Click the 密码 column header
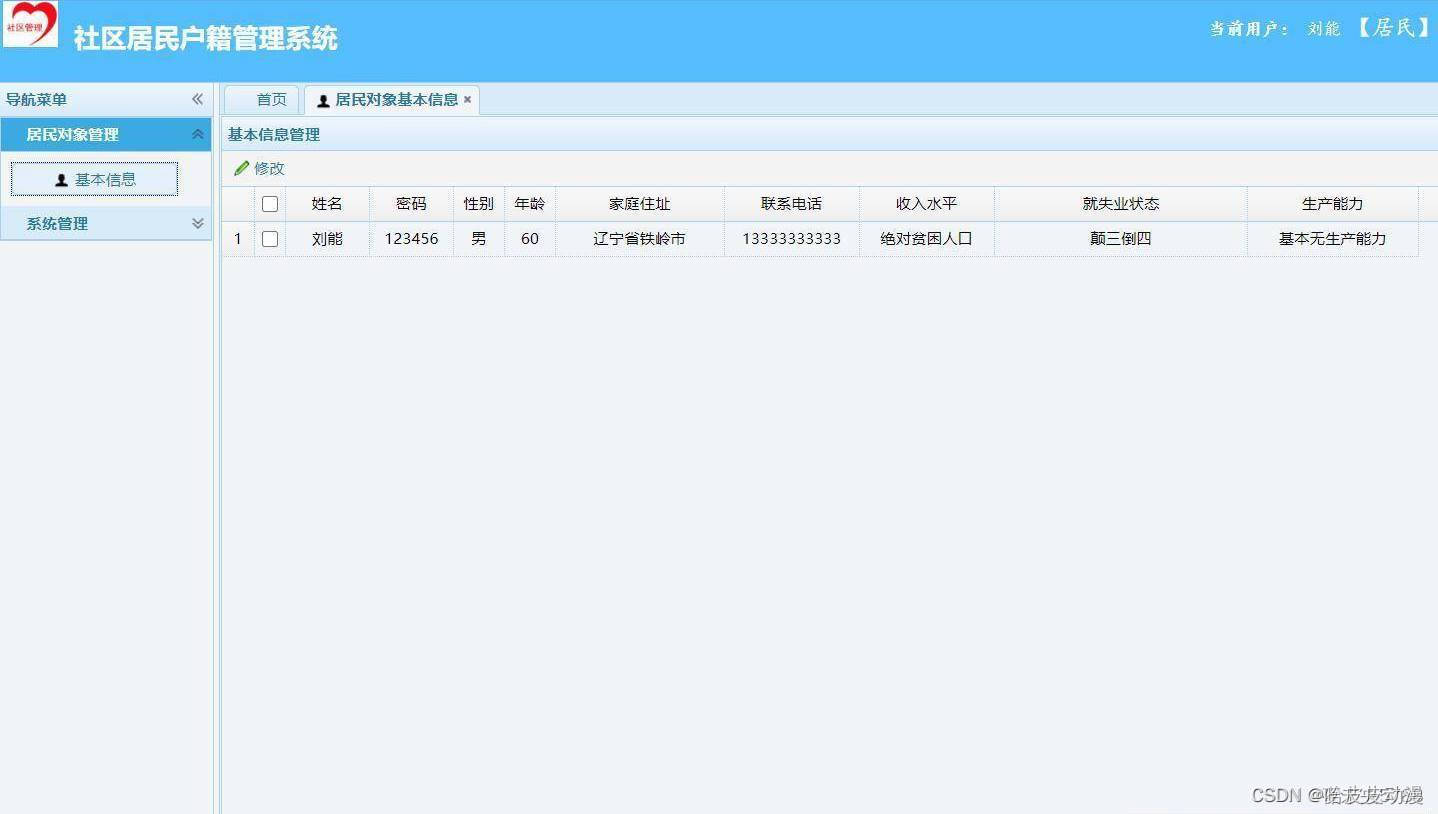 click(411, 204)
